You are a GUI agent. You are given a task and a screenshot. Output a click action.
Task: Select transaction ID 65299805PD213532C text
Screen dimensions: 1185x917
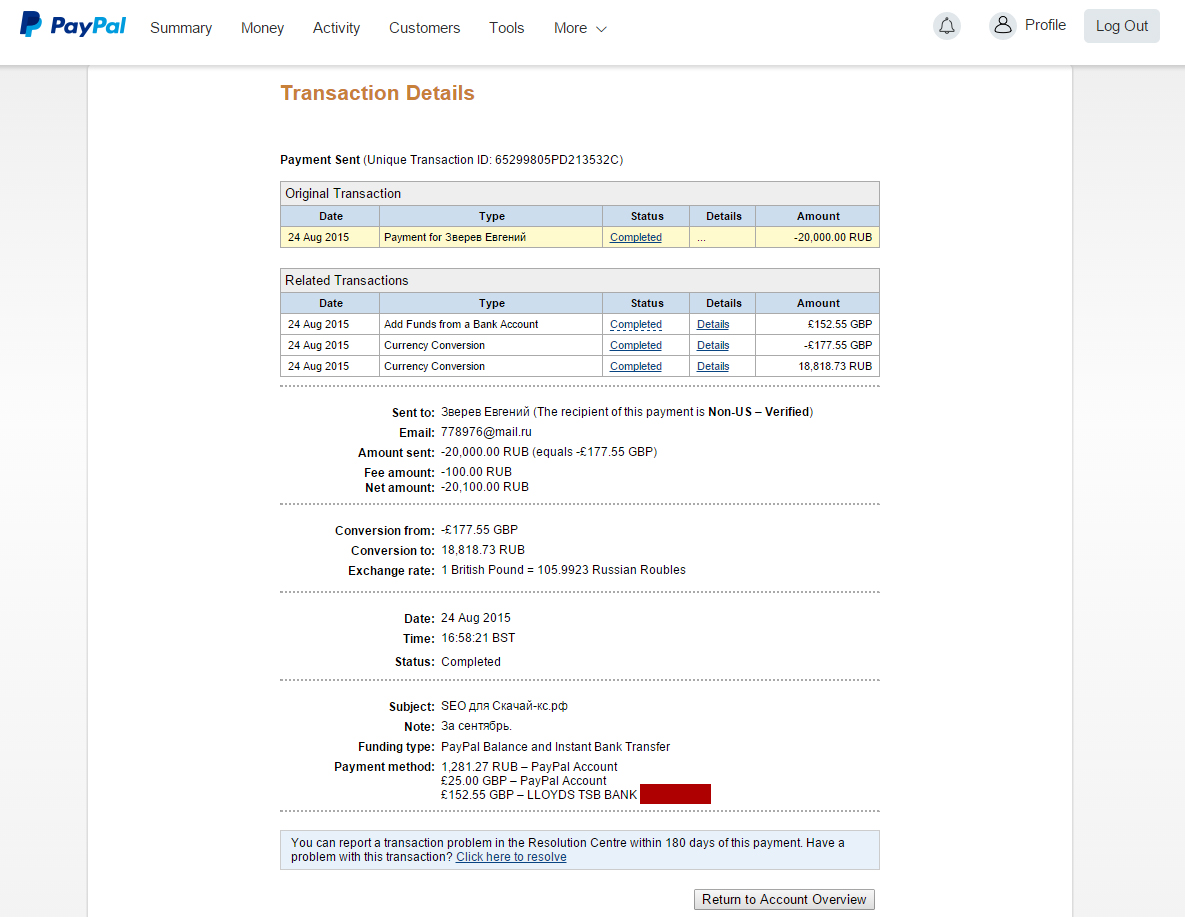(557, 160)
